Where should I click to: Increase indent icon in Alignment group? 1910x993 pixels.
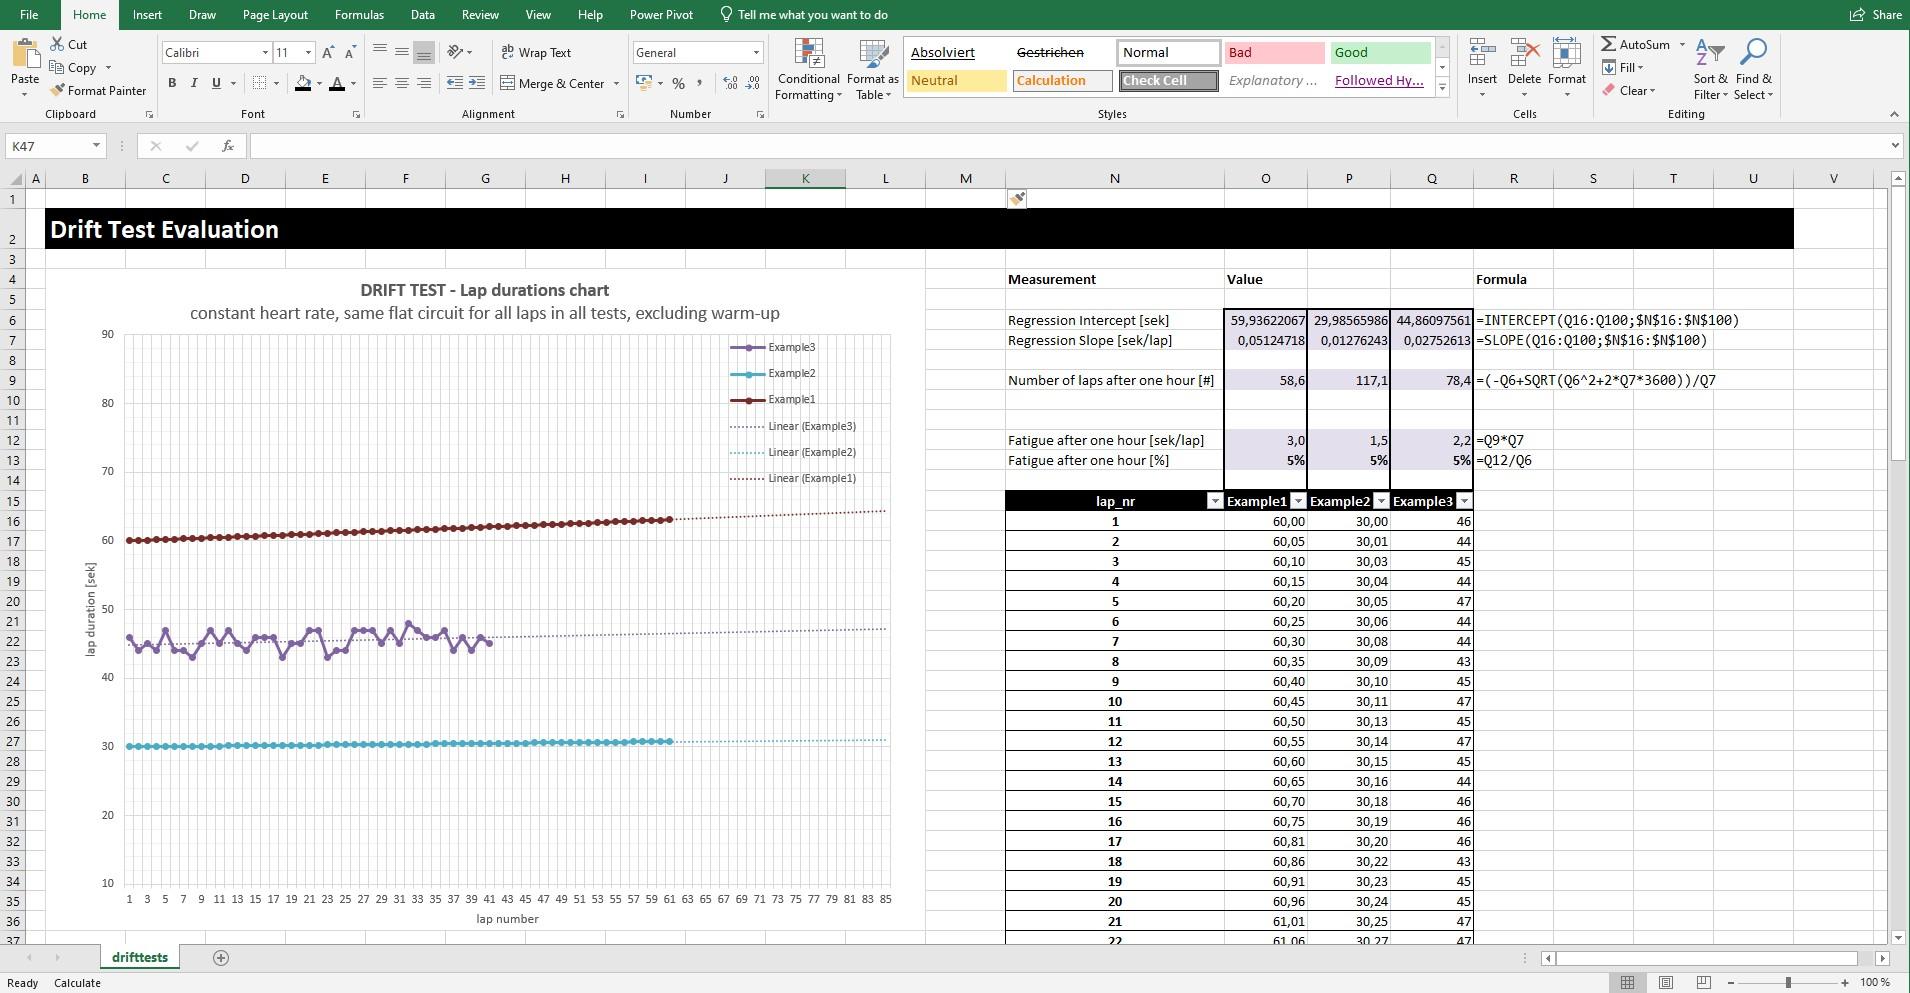[x=477, y=84]
